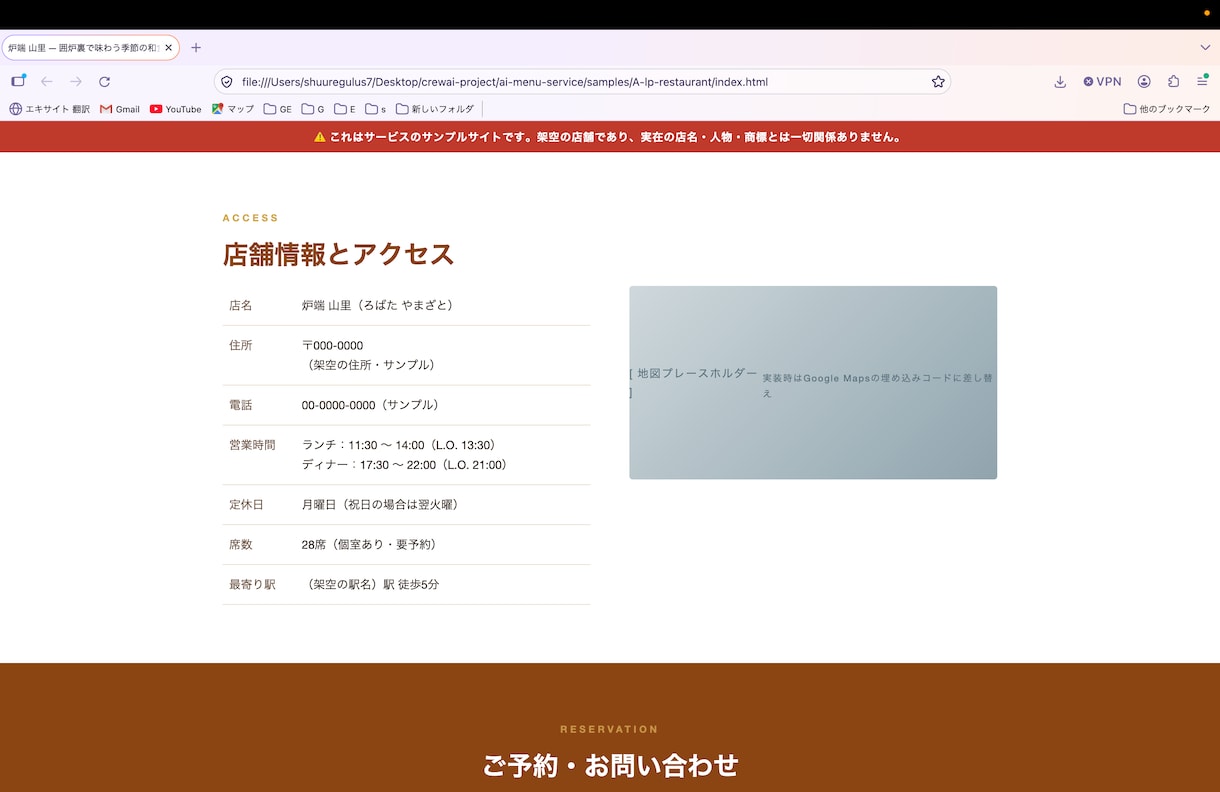The height and width of the screenshot is (792, 1220).
Task: Click the ご予約・お問い合わせ heading
Action: pos(610,765)
